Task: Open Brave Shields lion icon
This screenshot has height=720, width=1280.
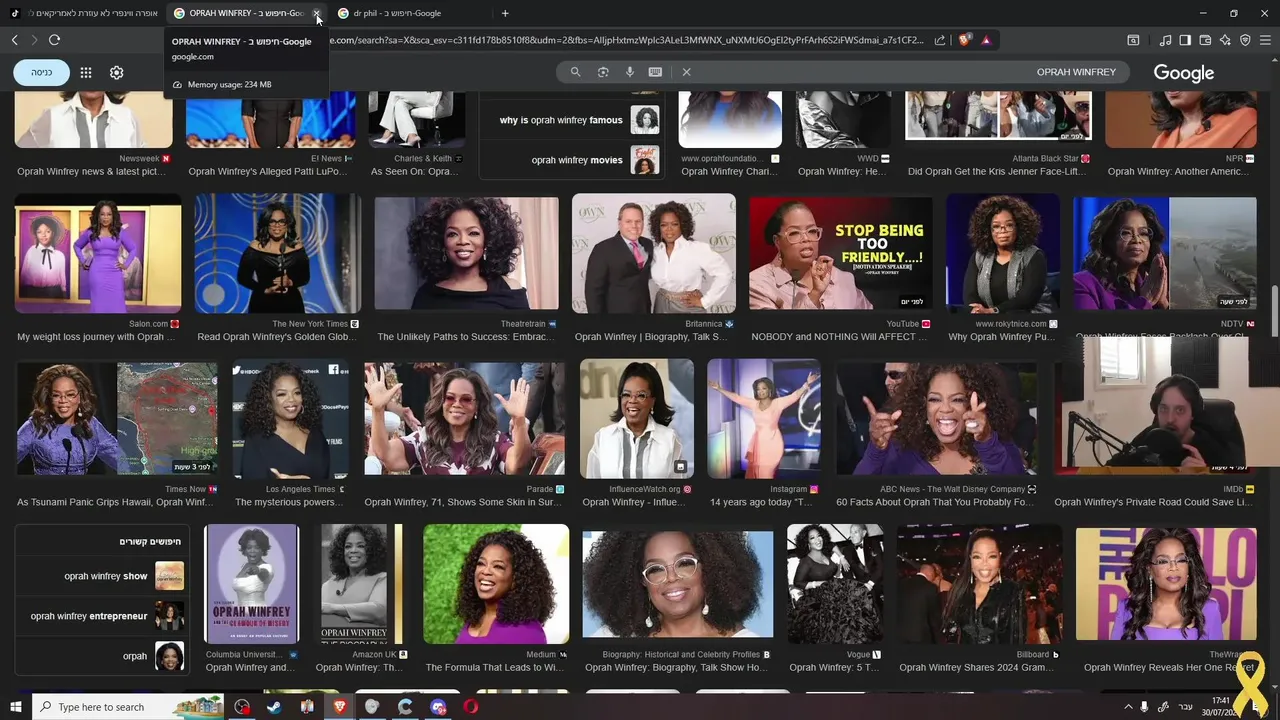Action: pyautogui.click(x=965, y=40)
